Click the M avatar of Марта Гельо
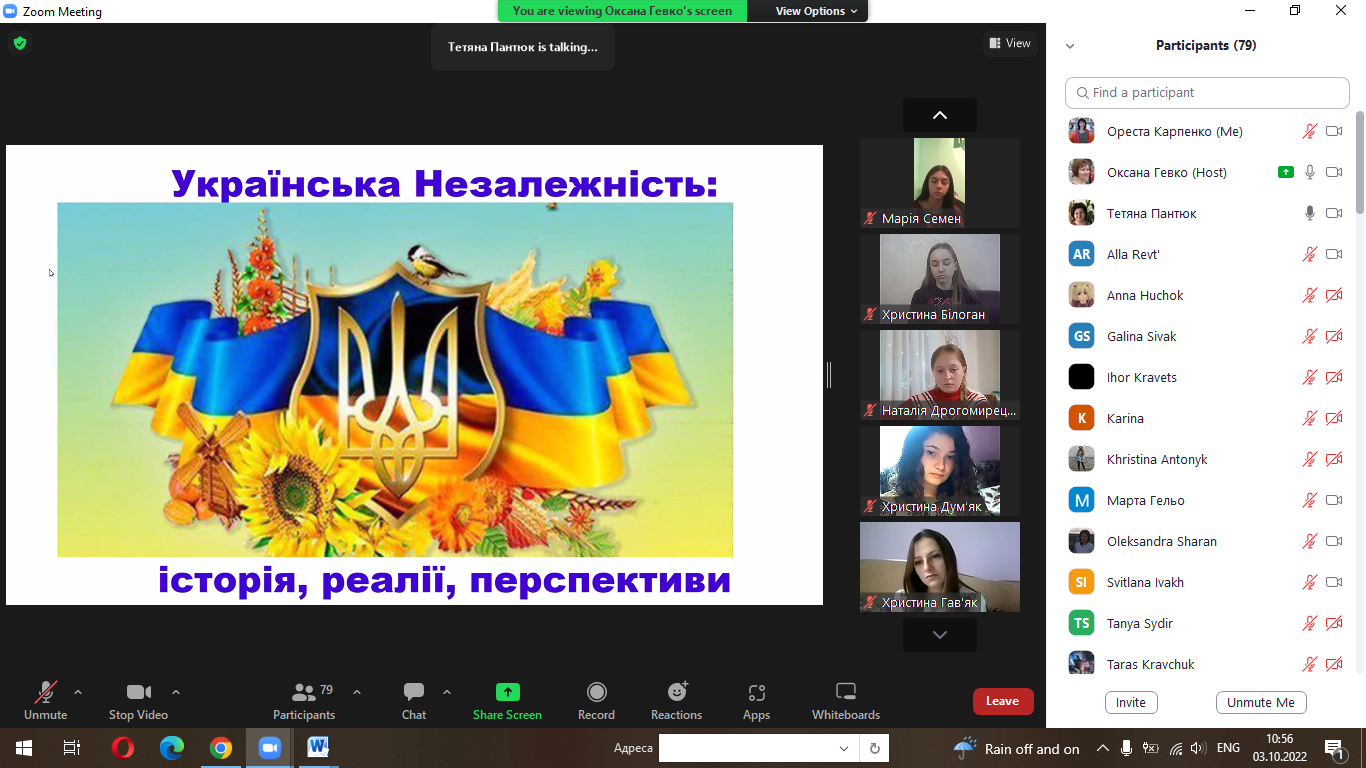Screen dimensions: 1366x768 [x=1081, y=500]
